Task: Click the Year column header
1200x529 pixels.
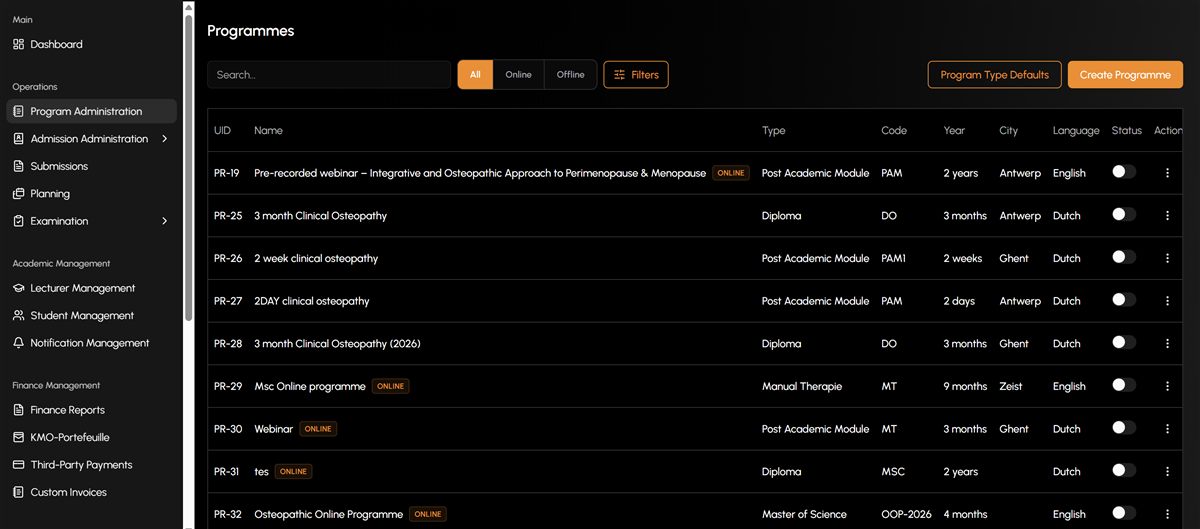Action: (954, 131)
